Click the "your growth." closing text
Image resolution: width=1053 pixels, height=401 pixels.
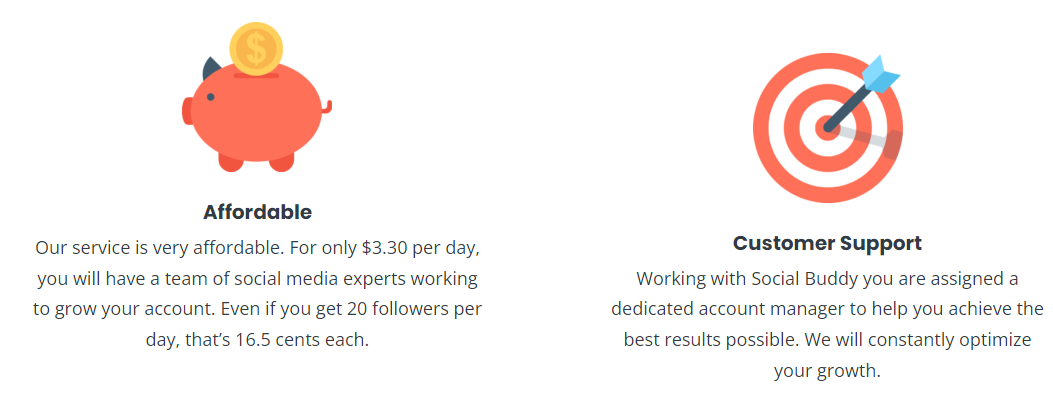(827, 370)
